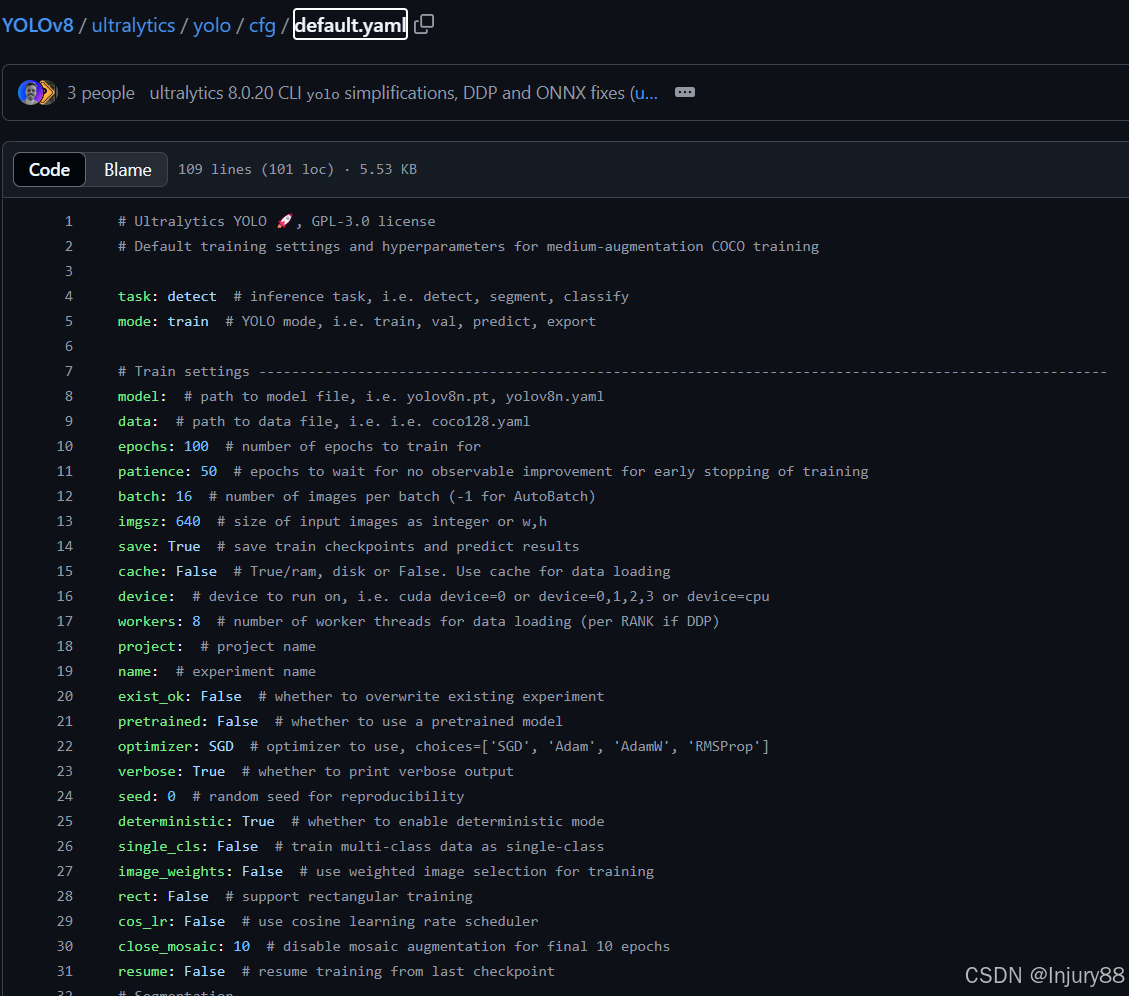Image resolution: width=1129 pixels, height=996 pixels.
Task: Switch to the Blame tab
Action: click(x=127, y=169)
